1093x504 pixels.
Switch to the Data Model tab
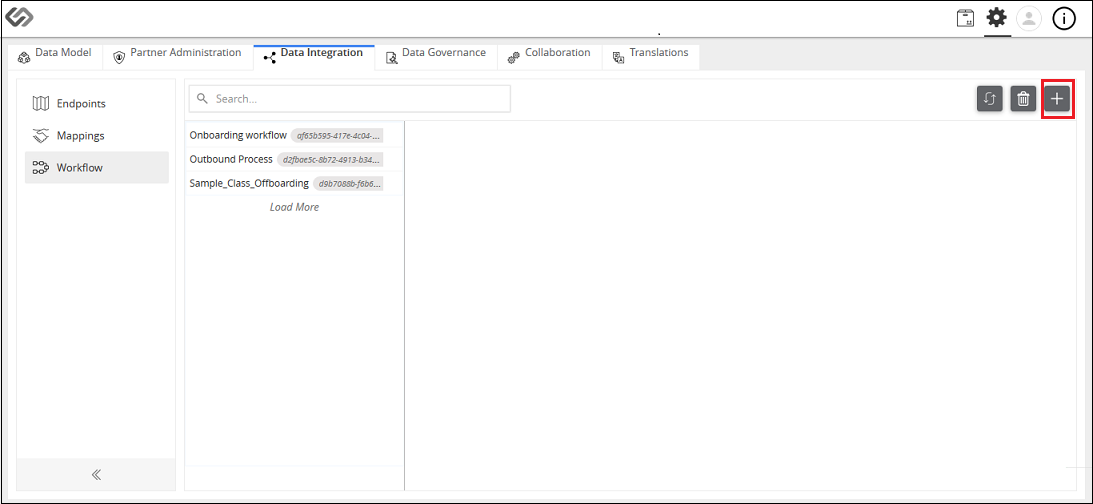coord(54,56)
